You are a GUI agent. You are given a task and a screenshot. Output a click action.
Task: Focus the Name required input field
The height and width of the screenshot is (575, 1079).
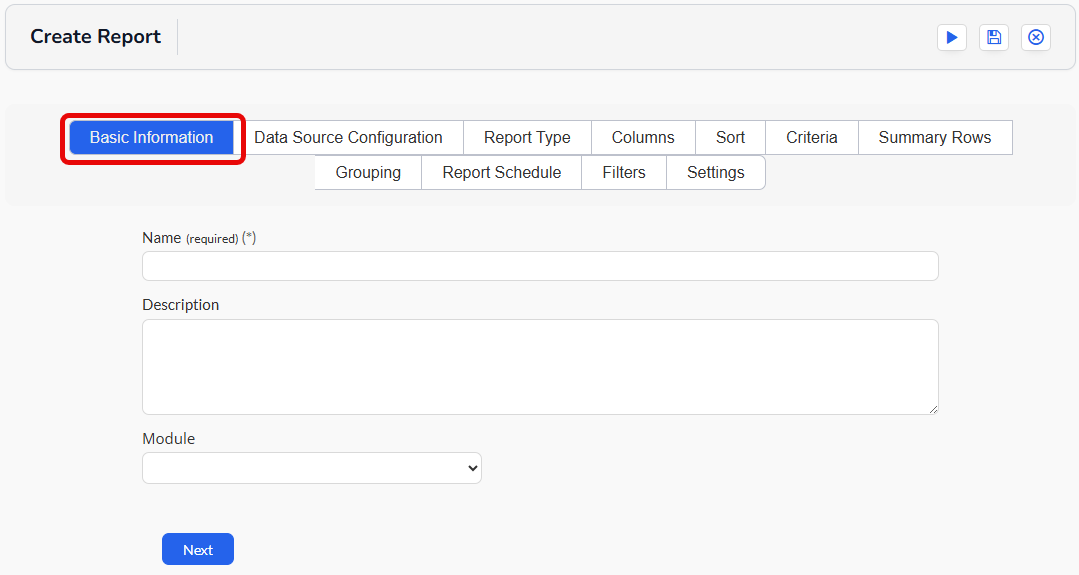540,266
